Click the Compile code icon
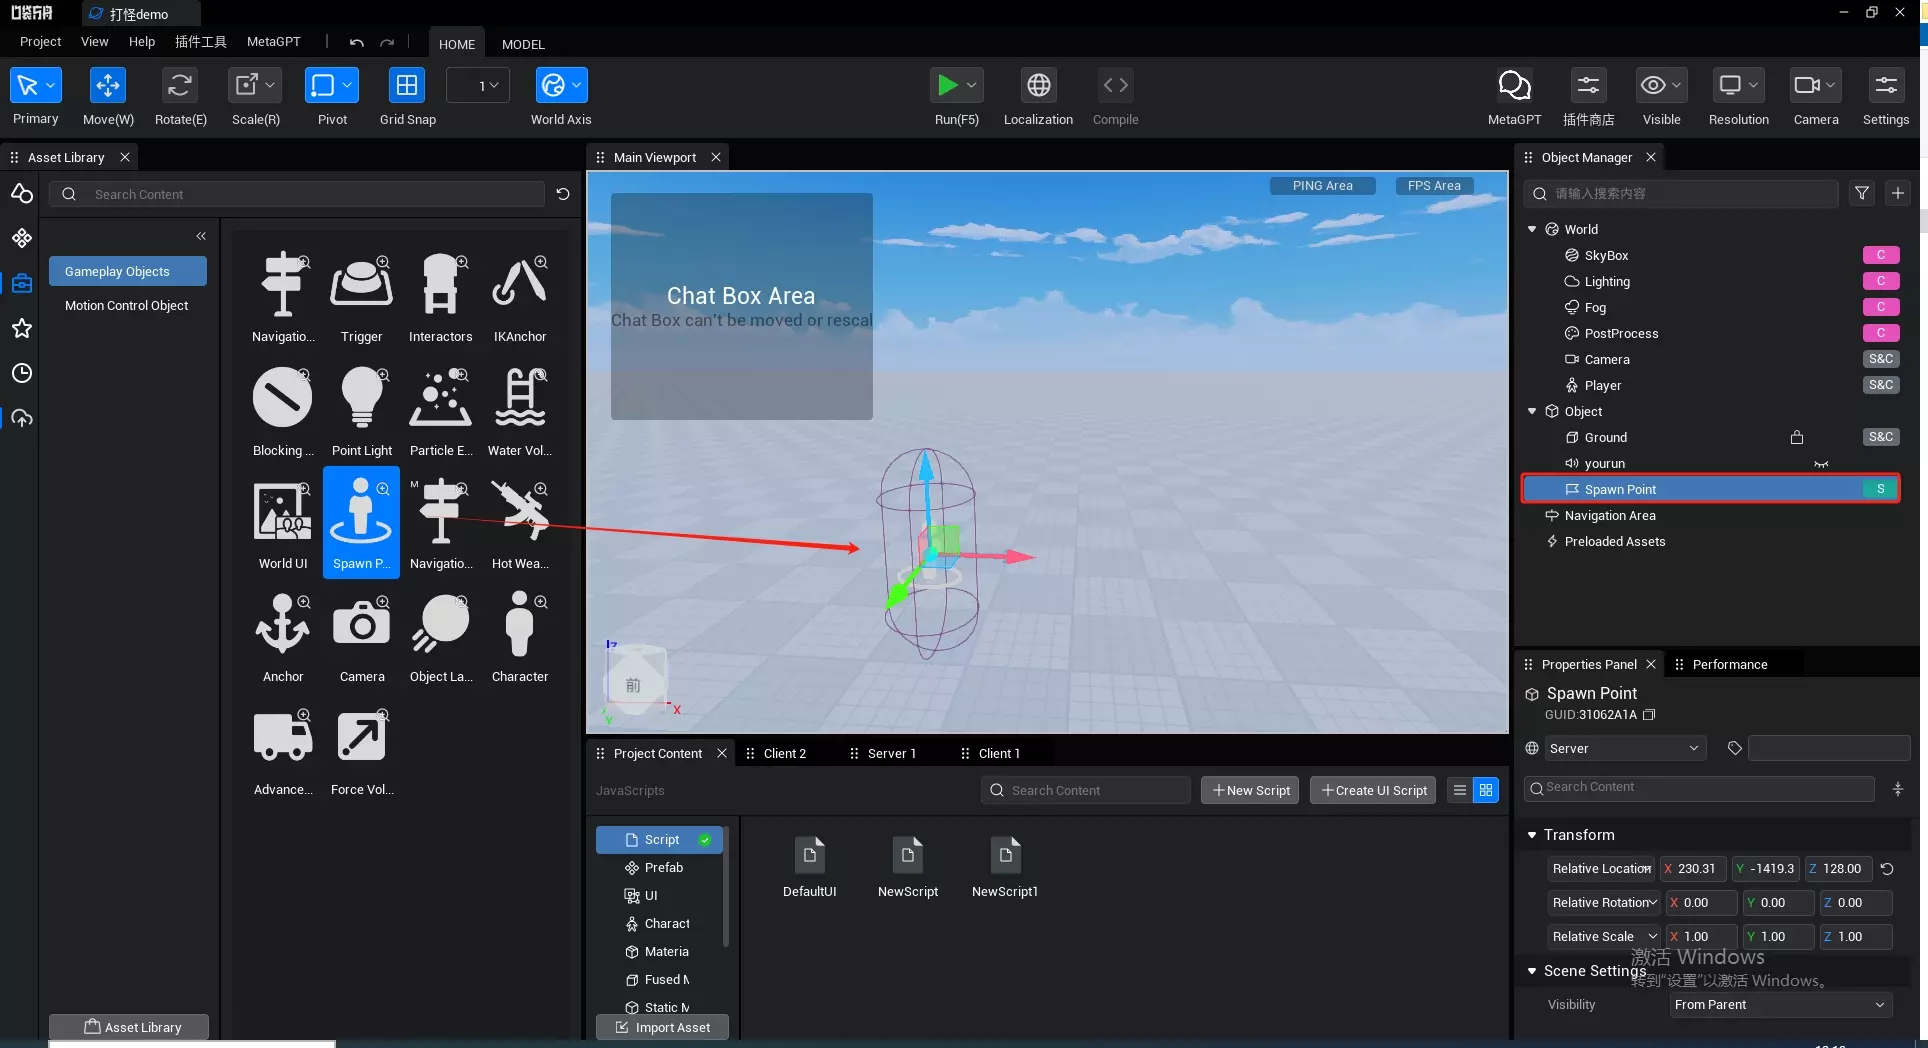 [x=1116, y=86]
